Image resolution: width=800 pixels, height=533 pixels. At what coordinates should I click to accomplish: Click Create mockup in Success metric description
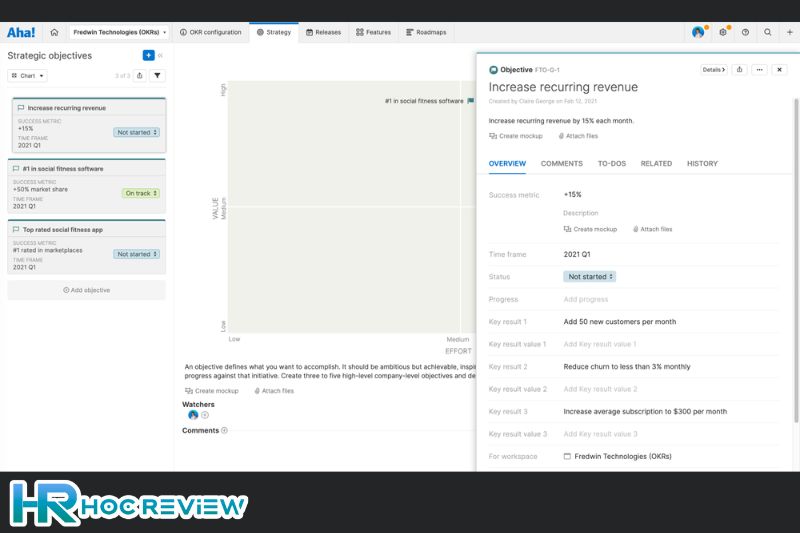click(590, 230)
